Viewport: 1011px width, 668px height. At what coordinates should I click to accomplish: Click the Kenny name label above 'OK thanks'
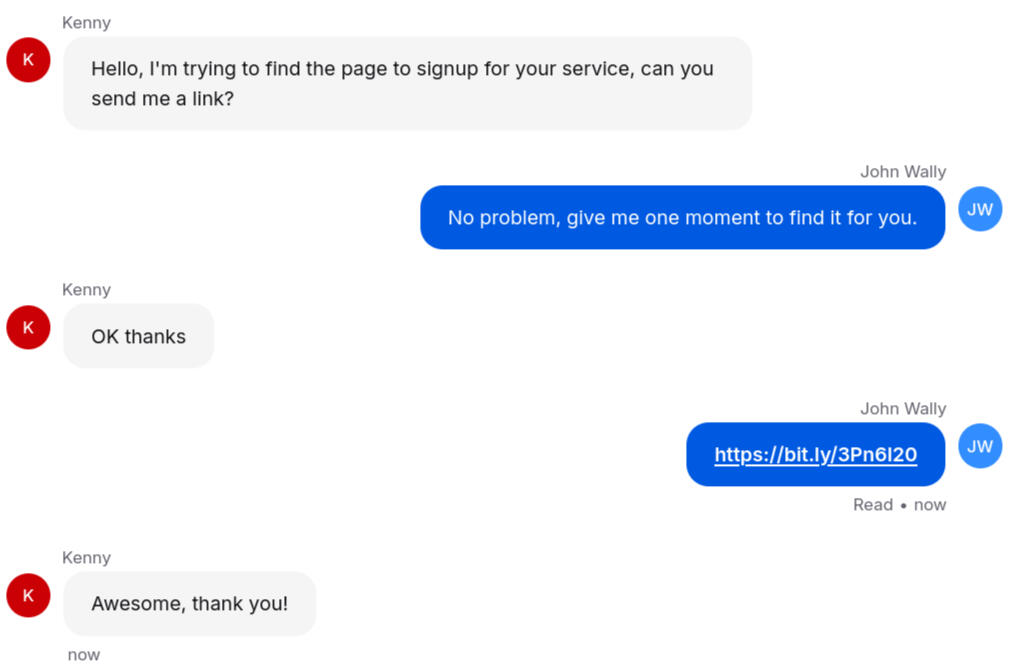(86, 289)
